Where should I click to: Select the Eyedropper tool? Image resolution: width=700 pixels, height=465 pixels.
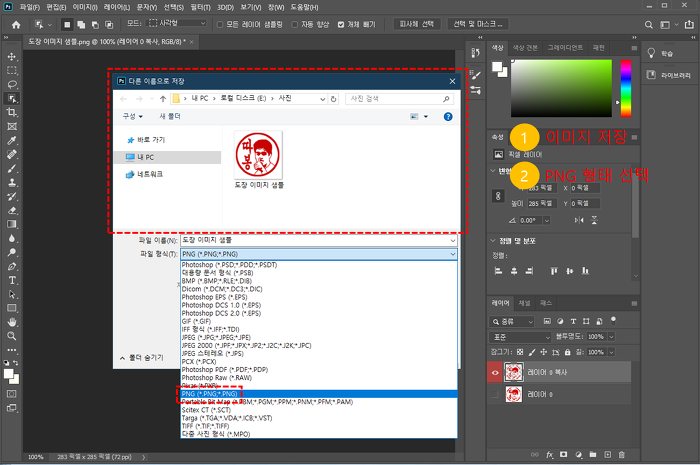[12, 141]
